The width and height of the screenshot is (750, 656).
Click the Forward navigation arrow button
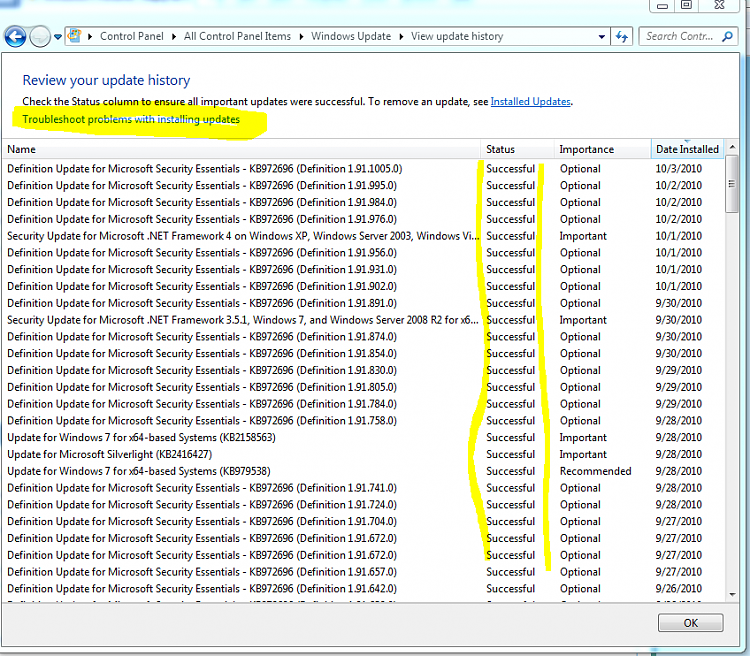40,36
